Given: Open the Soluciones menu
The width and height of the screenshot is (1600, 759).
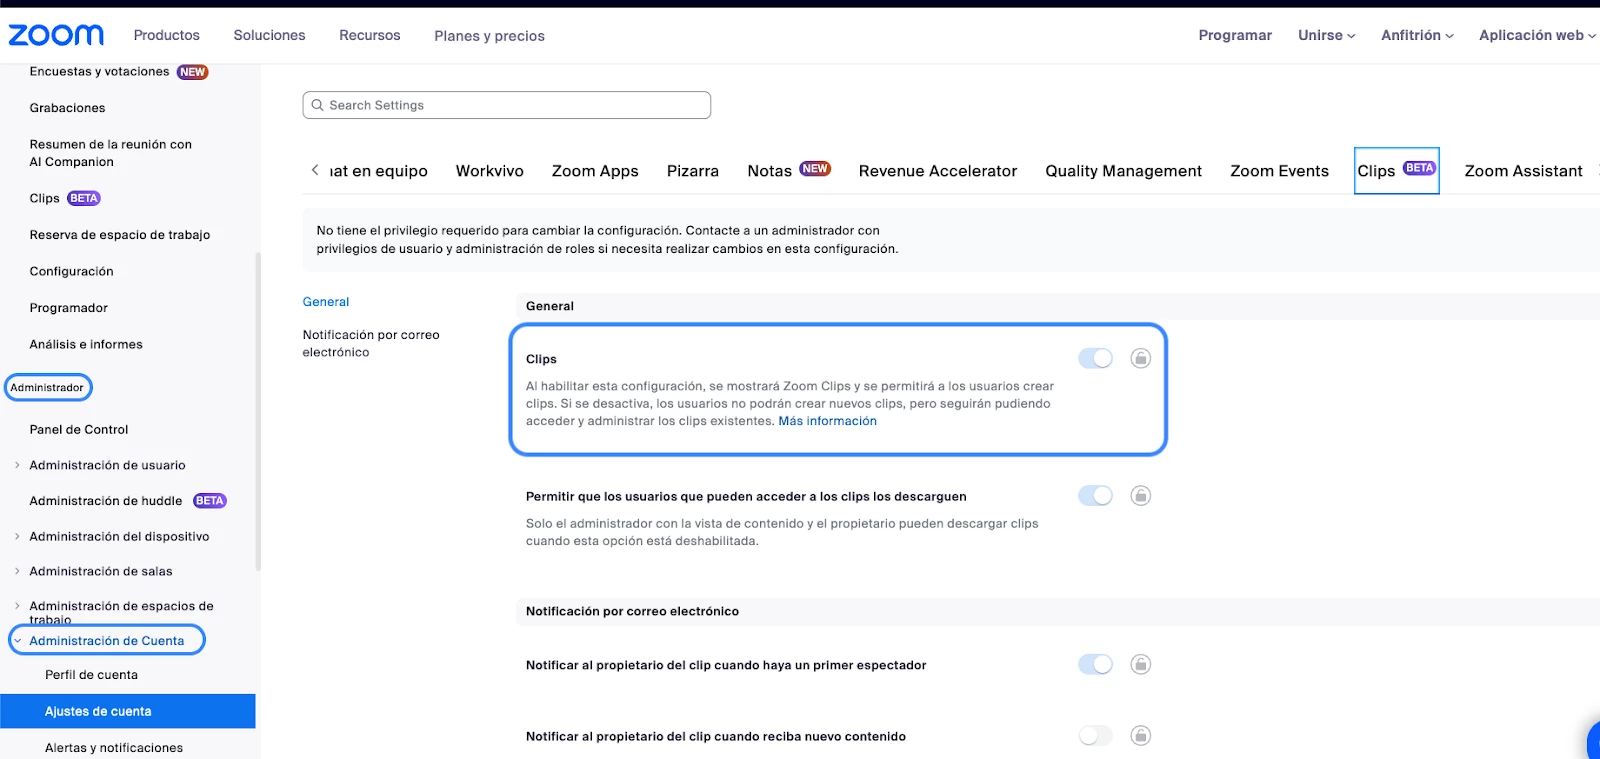Looking at the screenshot, I should [269, 35].
